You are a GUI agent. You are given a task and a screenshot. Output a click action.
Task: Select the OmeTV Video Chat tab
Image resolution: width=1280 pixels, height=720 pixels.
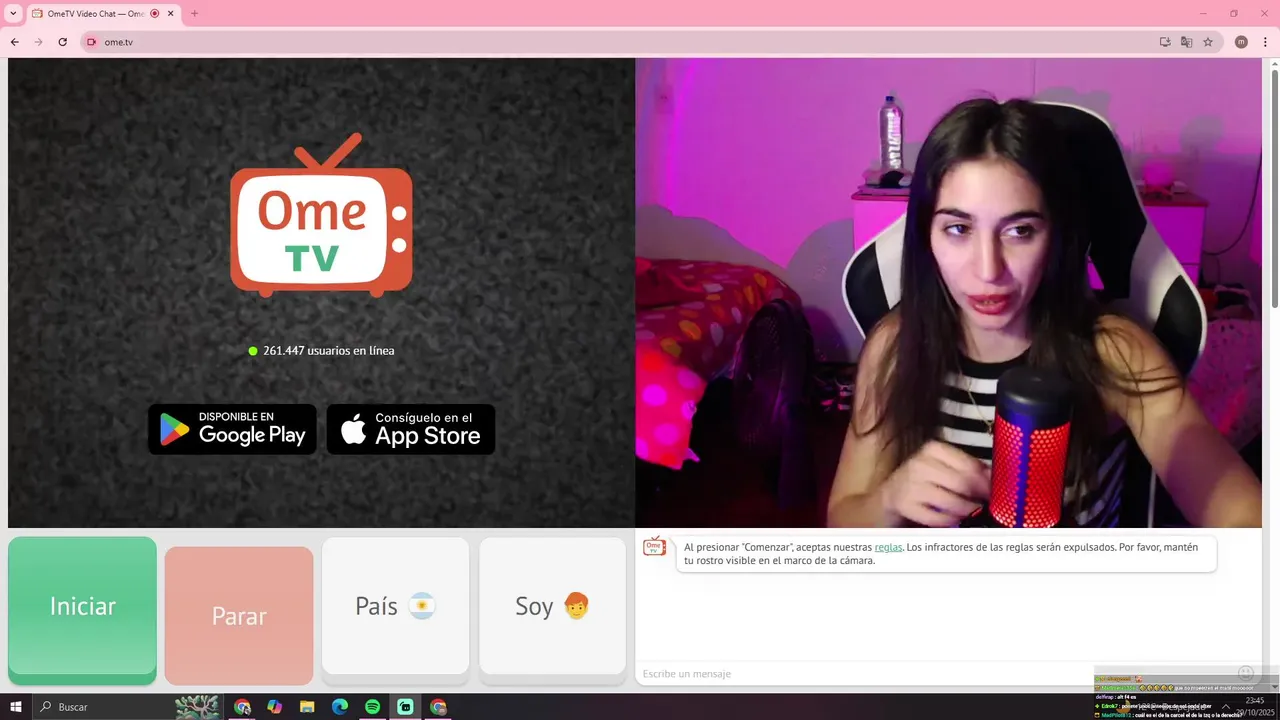(103, 14)
